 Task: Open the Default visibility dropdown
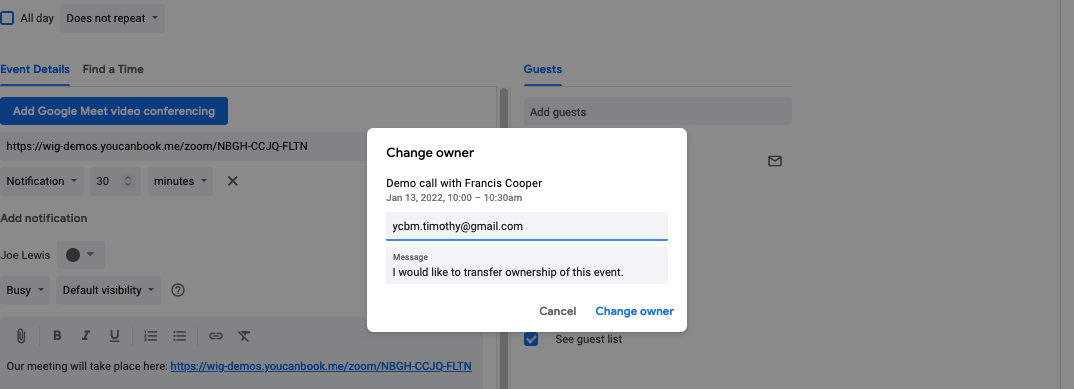pyautogui.click(x=108, y=290)
